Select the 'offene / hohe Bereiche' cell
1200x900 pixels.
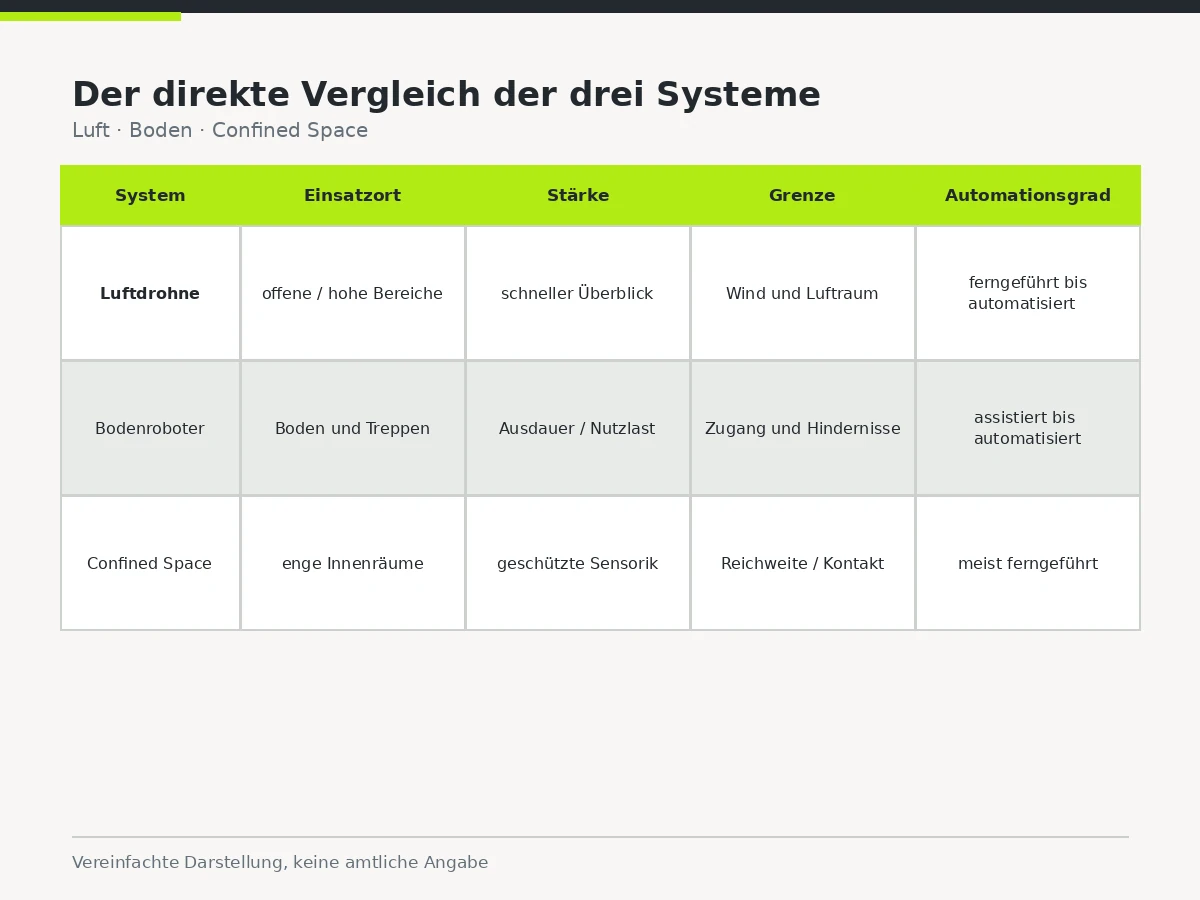(352, 293)
